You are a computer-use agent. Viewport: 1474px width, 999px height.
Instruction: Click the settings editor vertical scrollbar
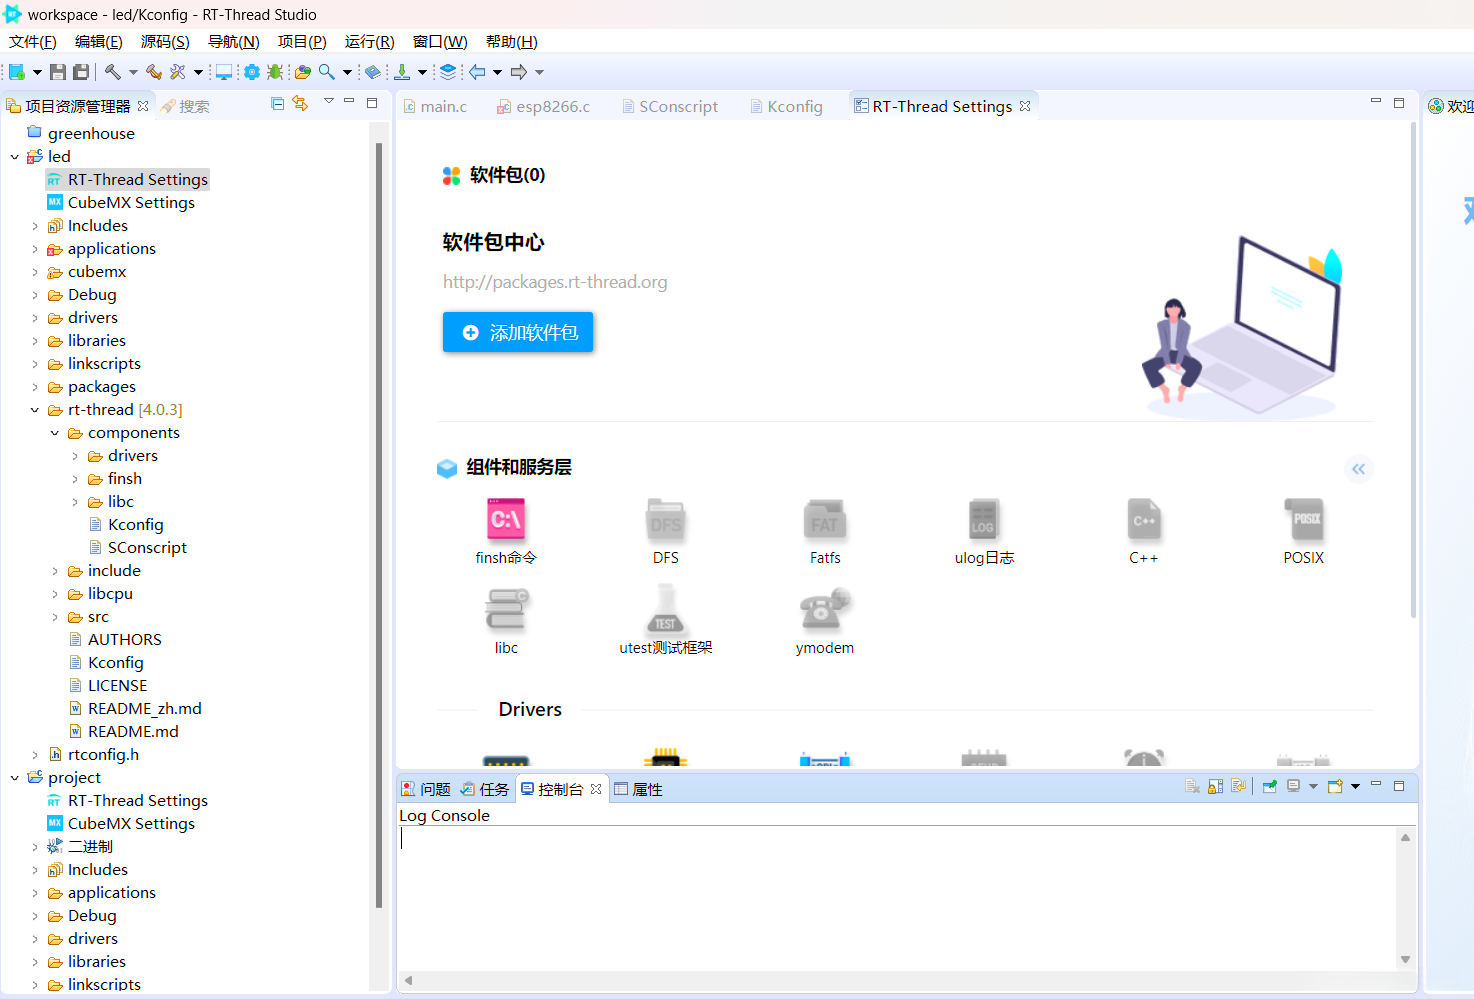[1413, 370]
